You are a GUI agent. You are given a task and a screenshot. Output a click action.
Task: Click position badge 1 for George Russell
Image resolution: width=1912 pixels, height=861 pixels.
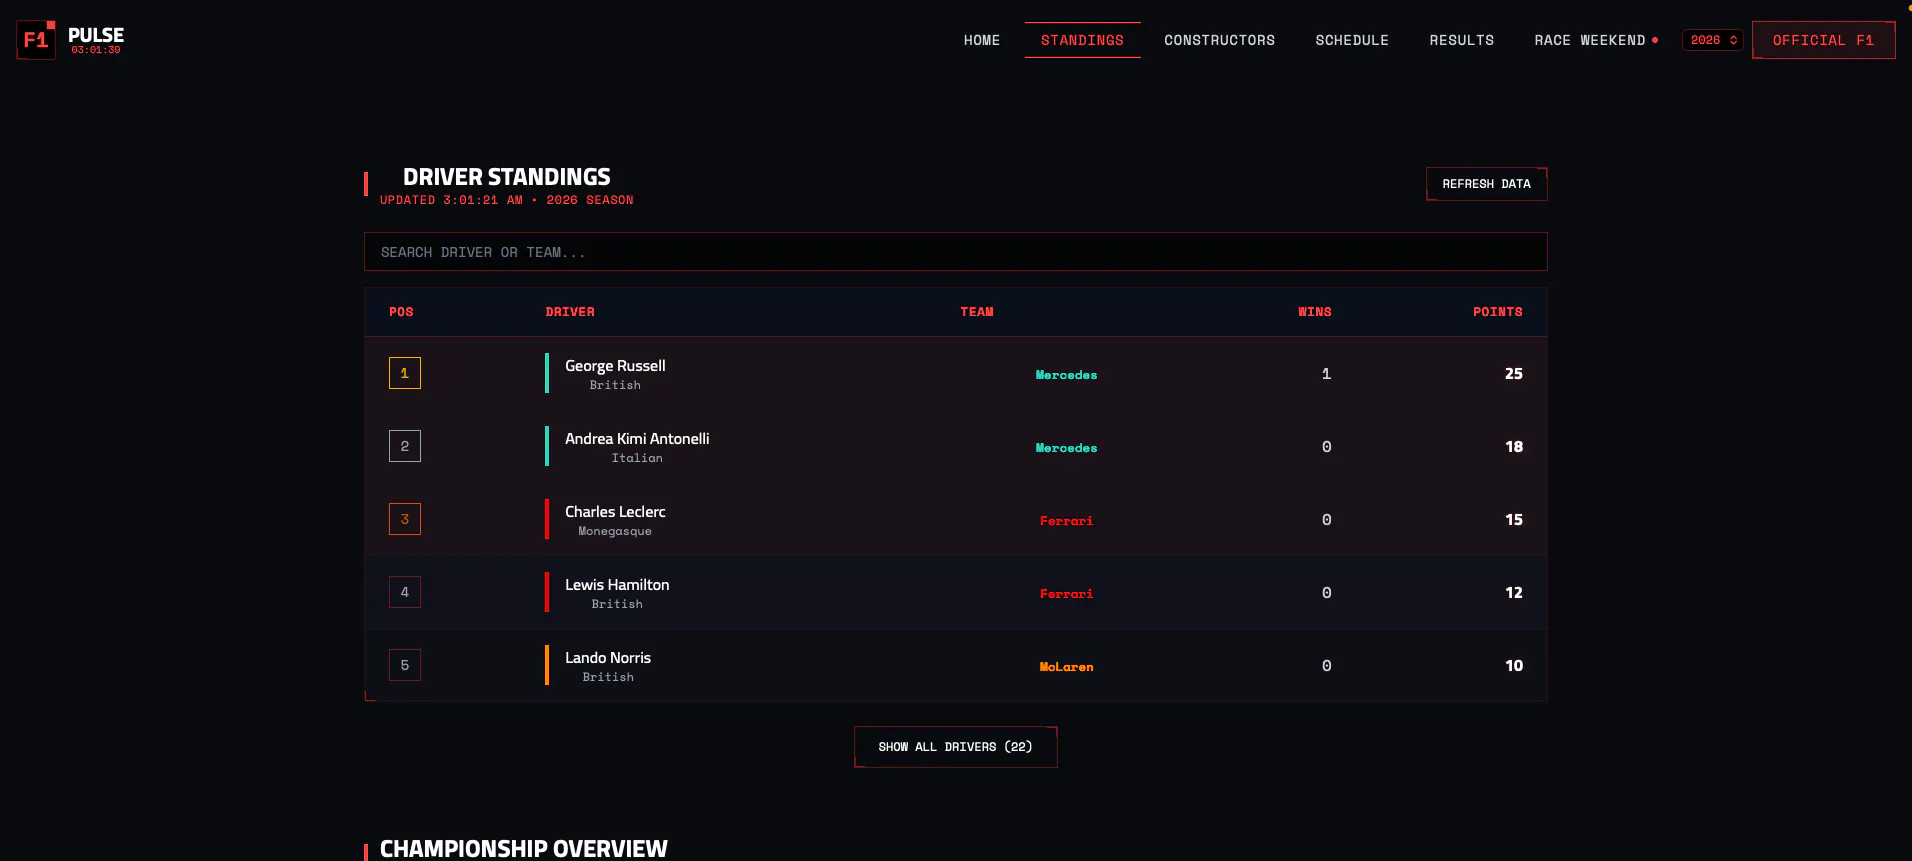[x=405, y=373]
